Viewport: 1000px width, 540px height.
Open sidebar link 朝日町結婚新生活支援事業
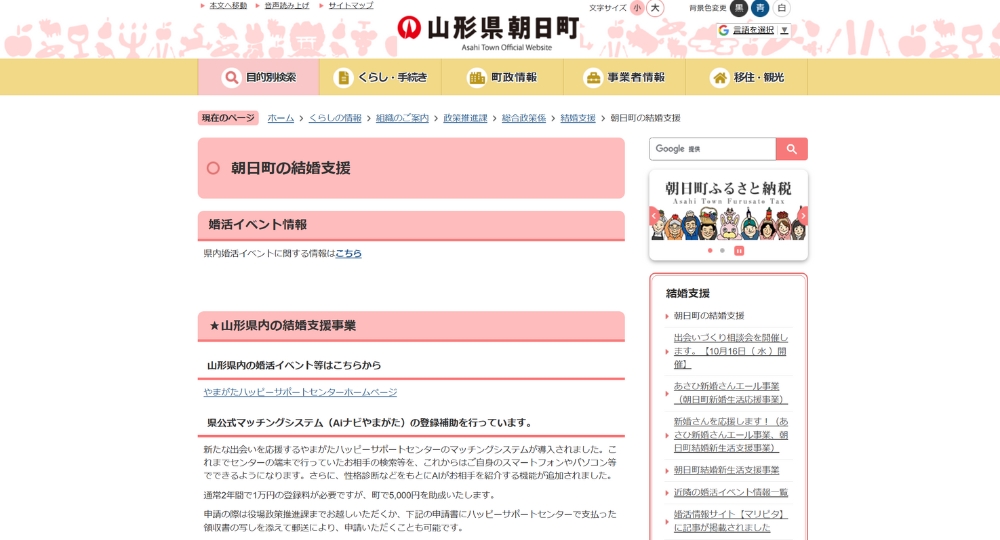pos(726,470)
